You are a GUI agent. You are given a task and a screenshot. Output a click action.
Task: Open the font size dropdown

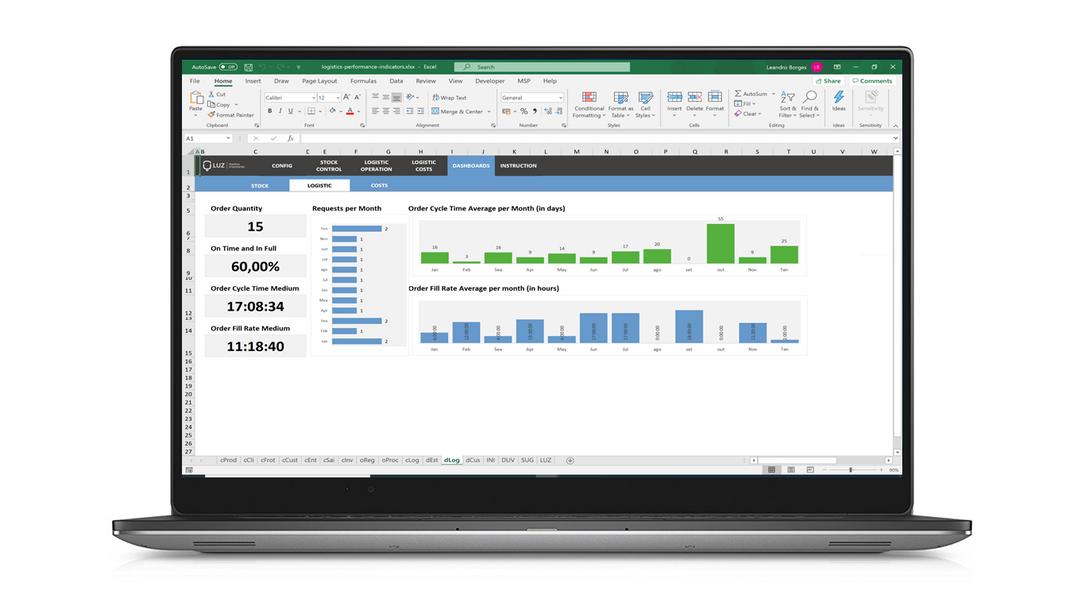pos(337,98)
